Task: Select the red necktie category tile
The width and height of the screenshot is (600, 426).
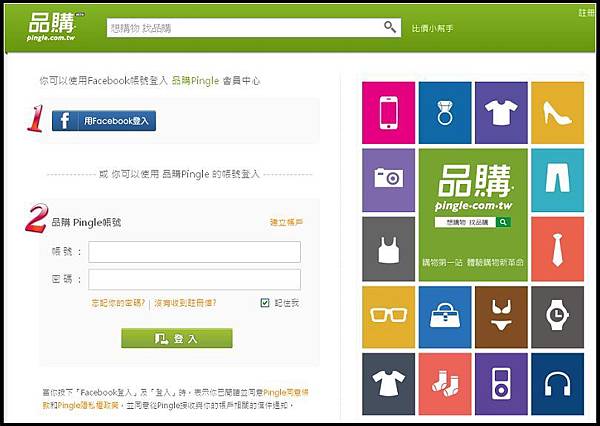Action: pos(558,249)
